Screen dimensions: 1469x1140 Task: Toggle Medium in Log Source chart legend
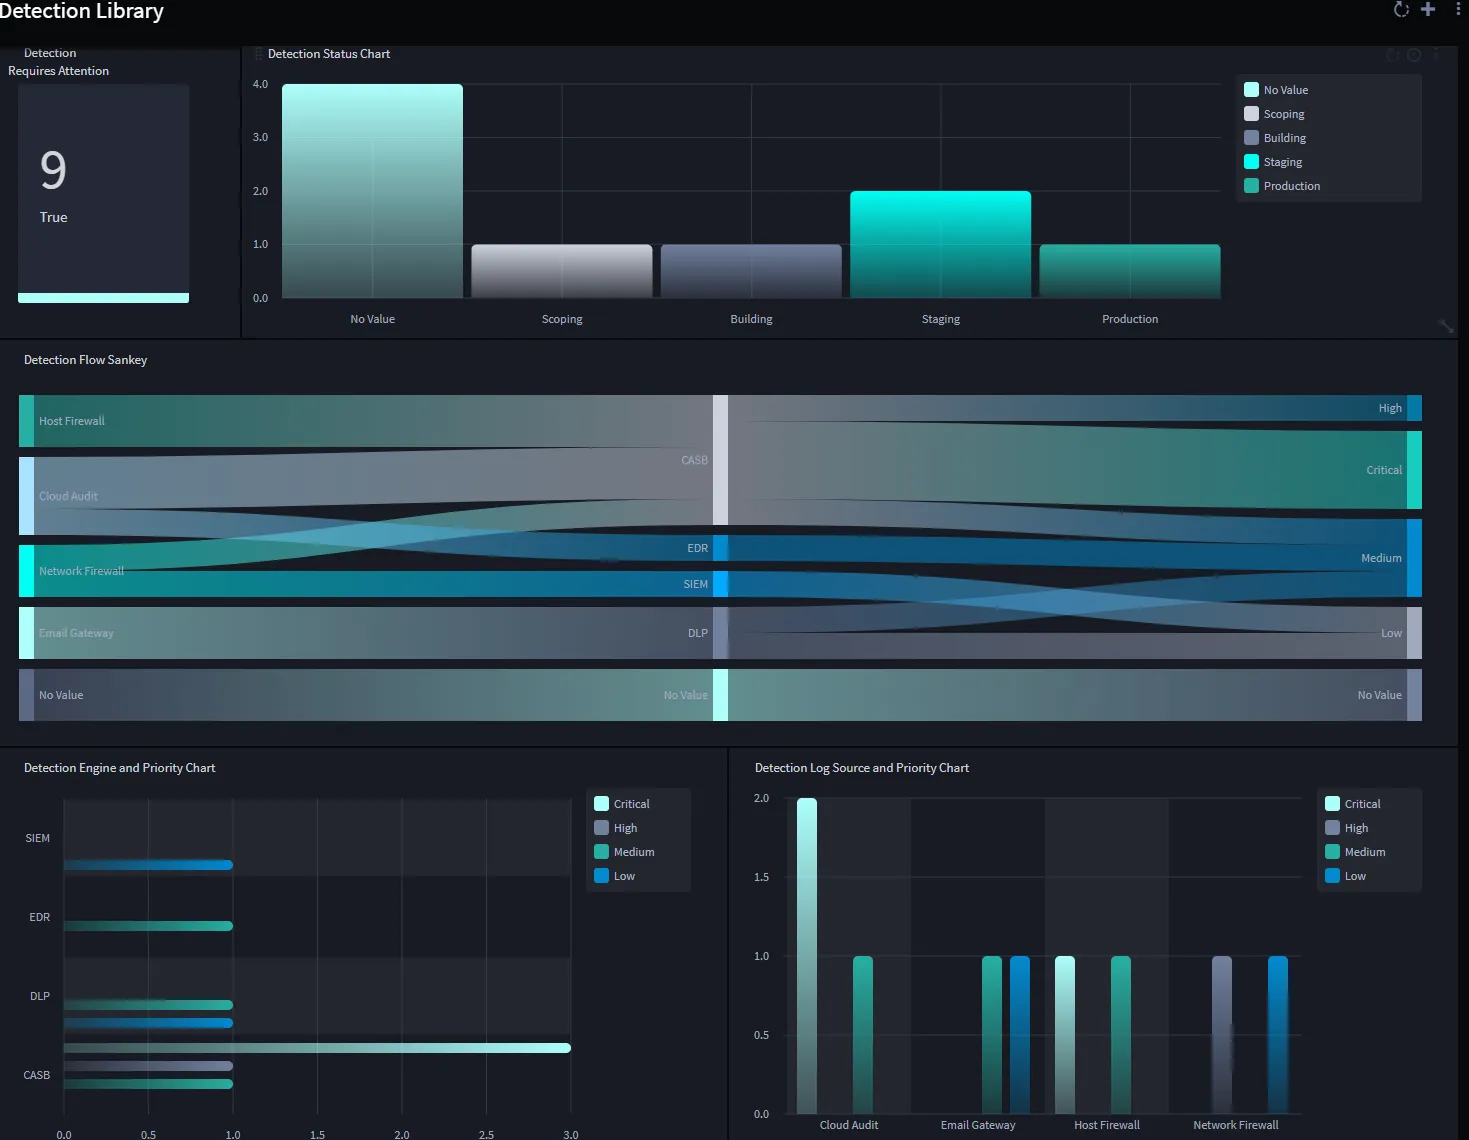(x=1355, y=852)
